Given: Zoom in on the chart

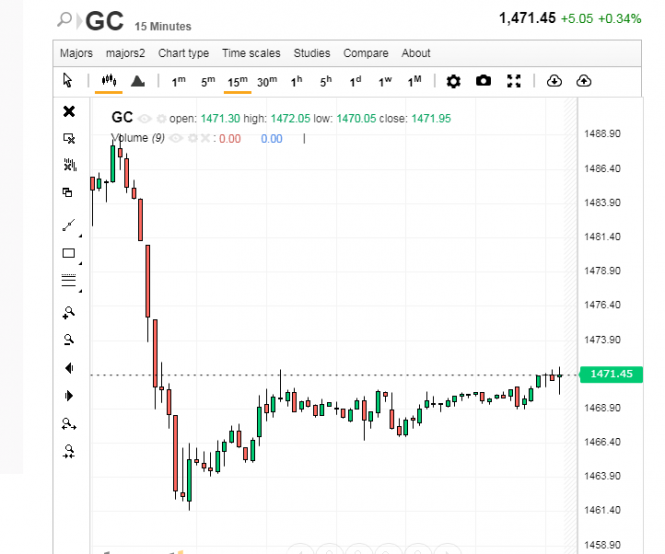Looking at the screenshot, I should [x=69, y=313].
